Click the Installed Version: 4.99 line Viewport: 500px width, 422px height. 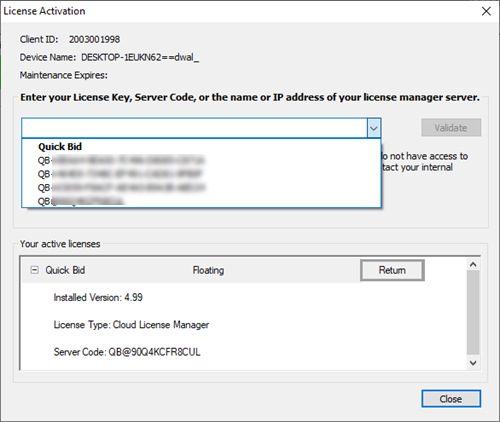point(98,297)
